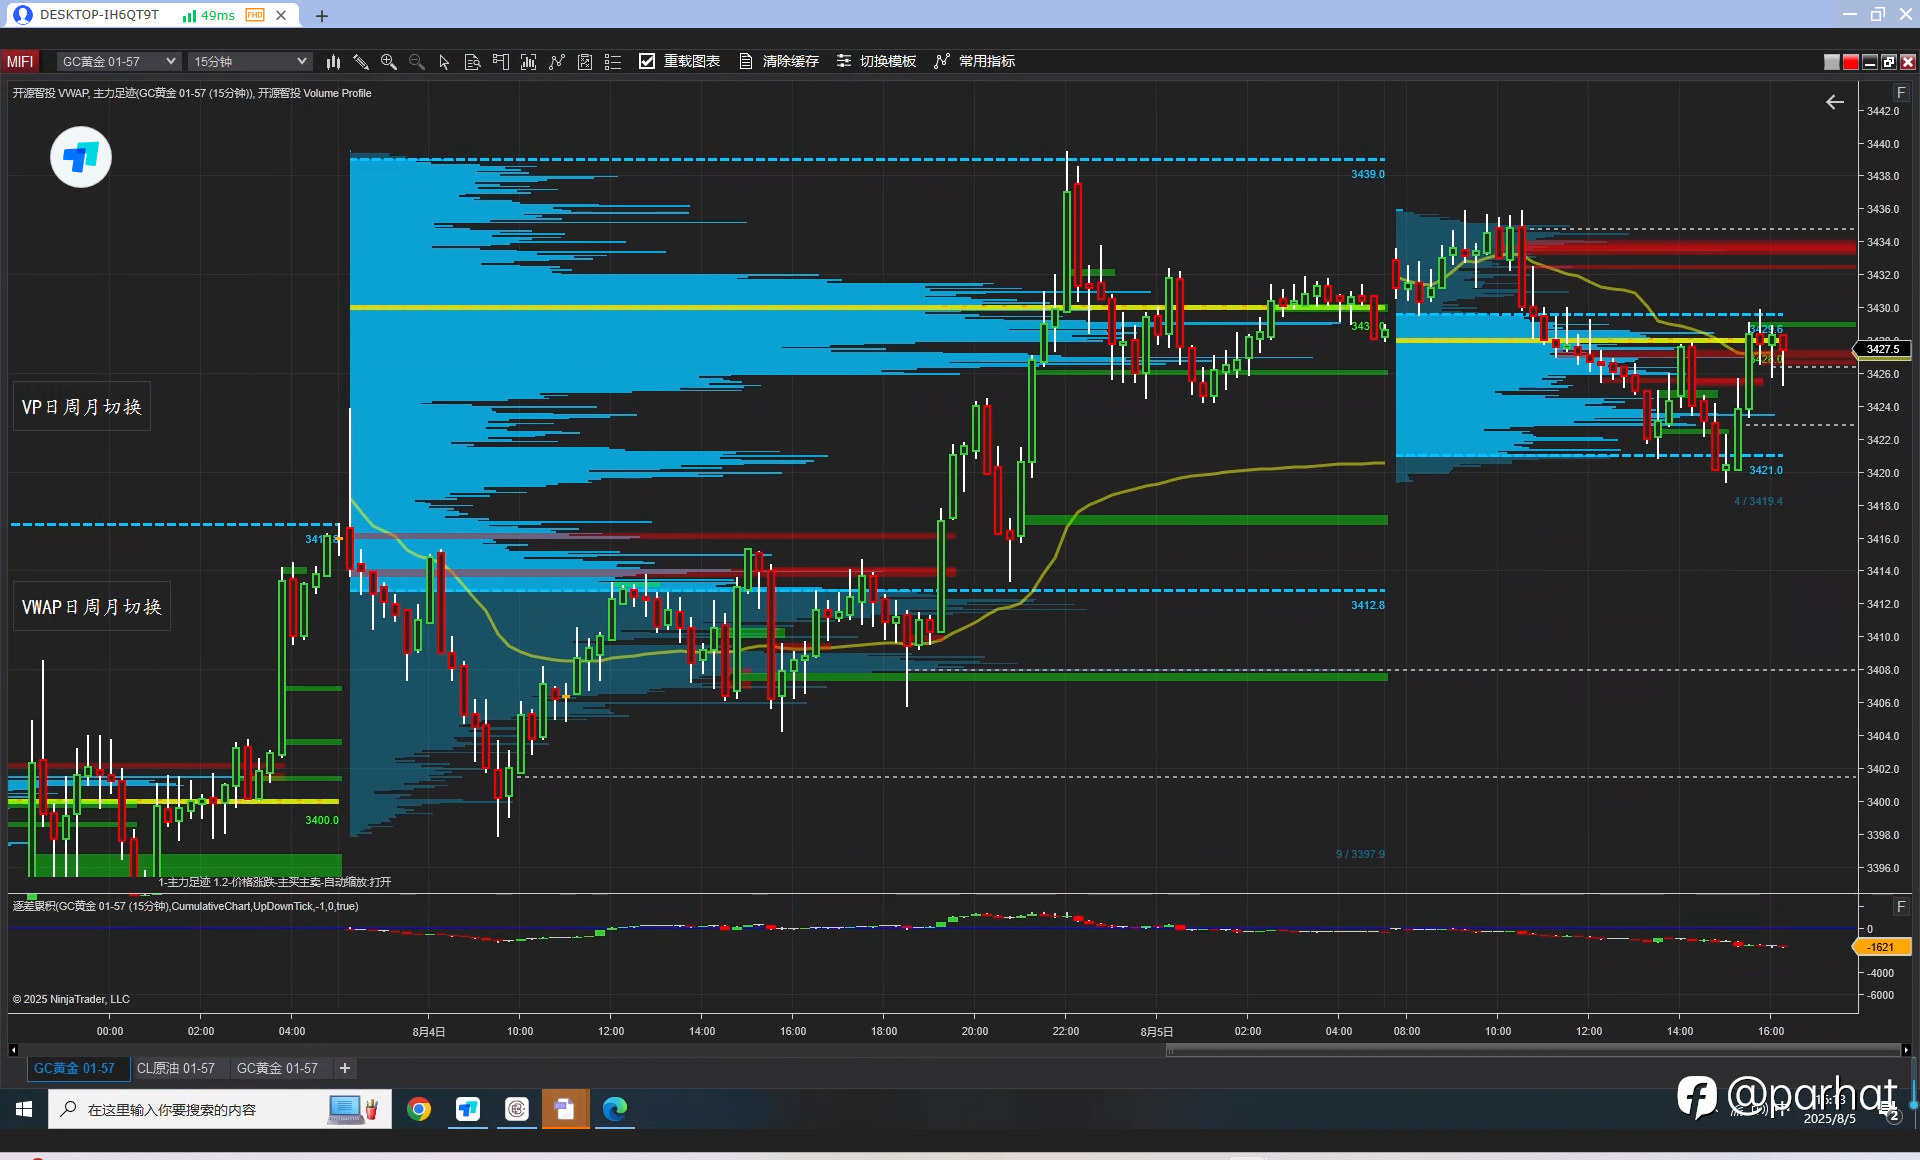Click the 重载图表 label
1920x1160 pixels.
click(x=692, y=61)
